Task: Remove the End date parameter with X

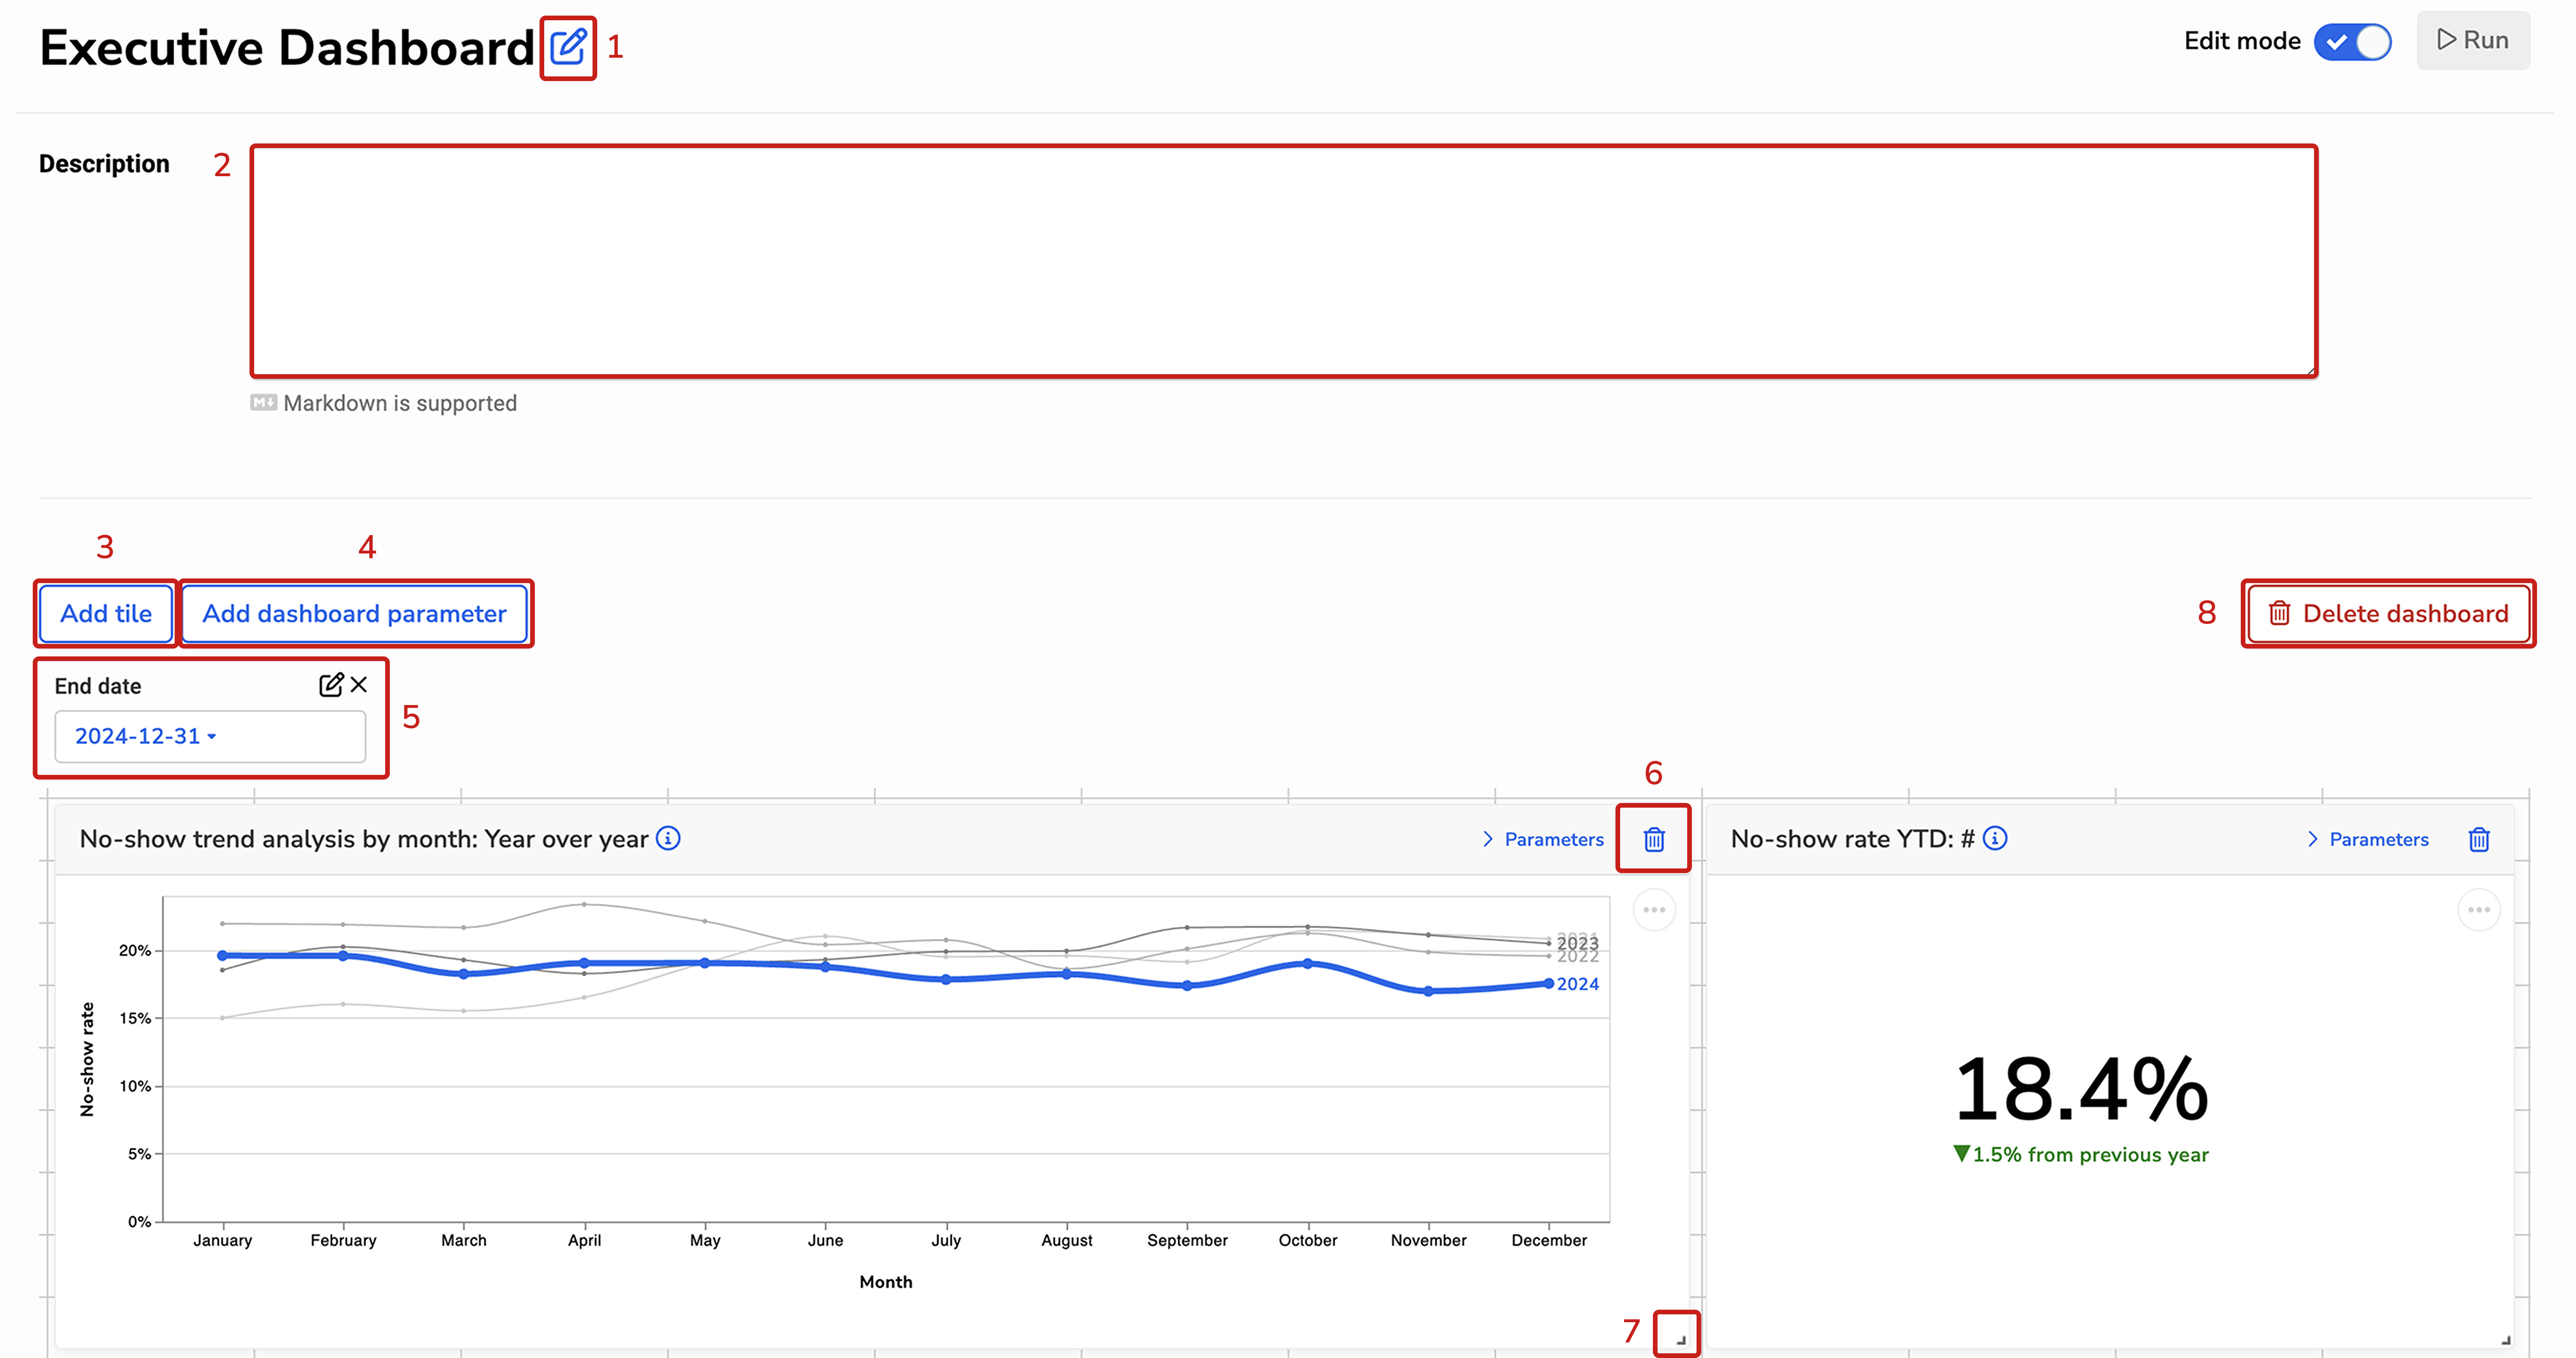Action: coord(359,685)
